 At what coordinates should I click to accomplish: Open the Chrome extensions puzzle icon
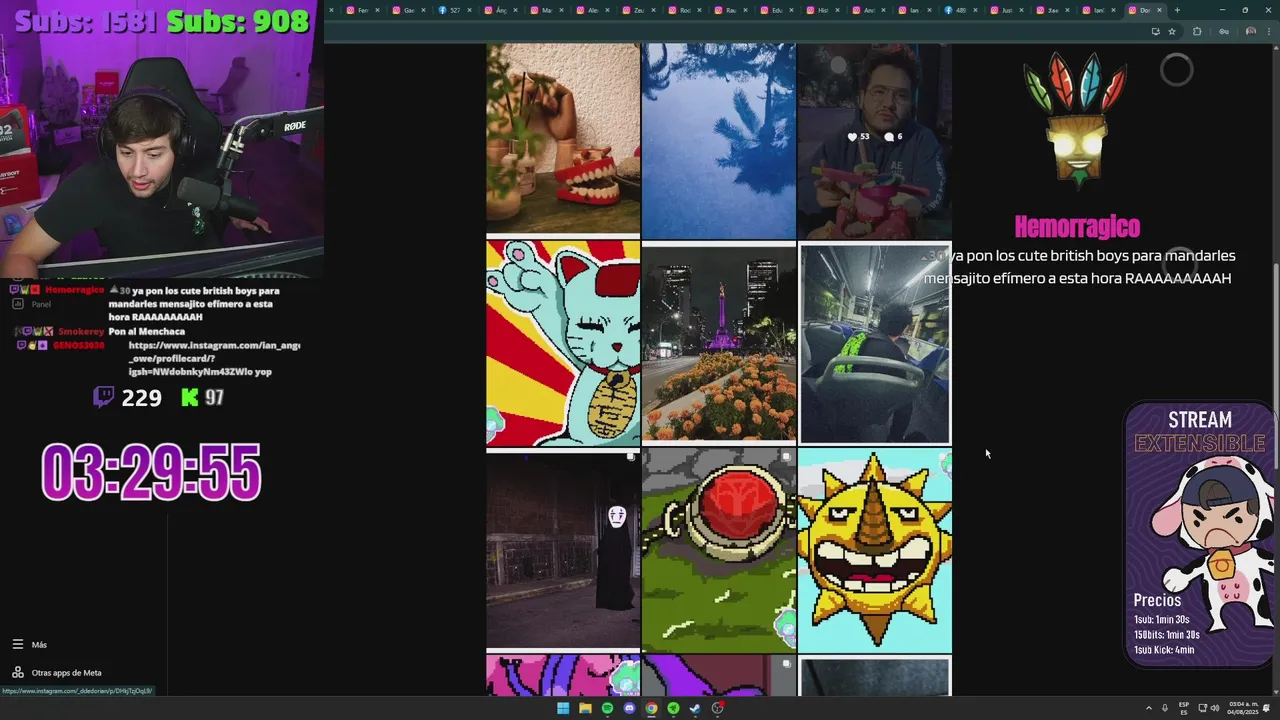pyautogui.click(x=1197, y=31)
